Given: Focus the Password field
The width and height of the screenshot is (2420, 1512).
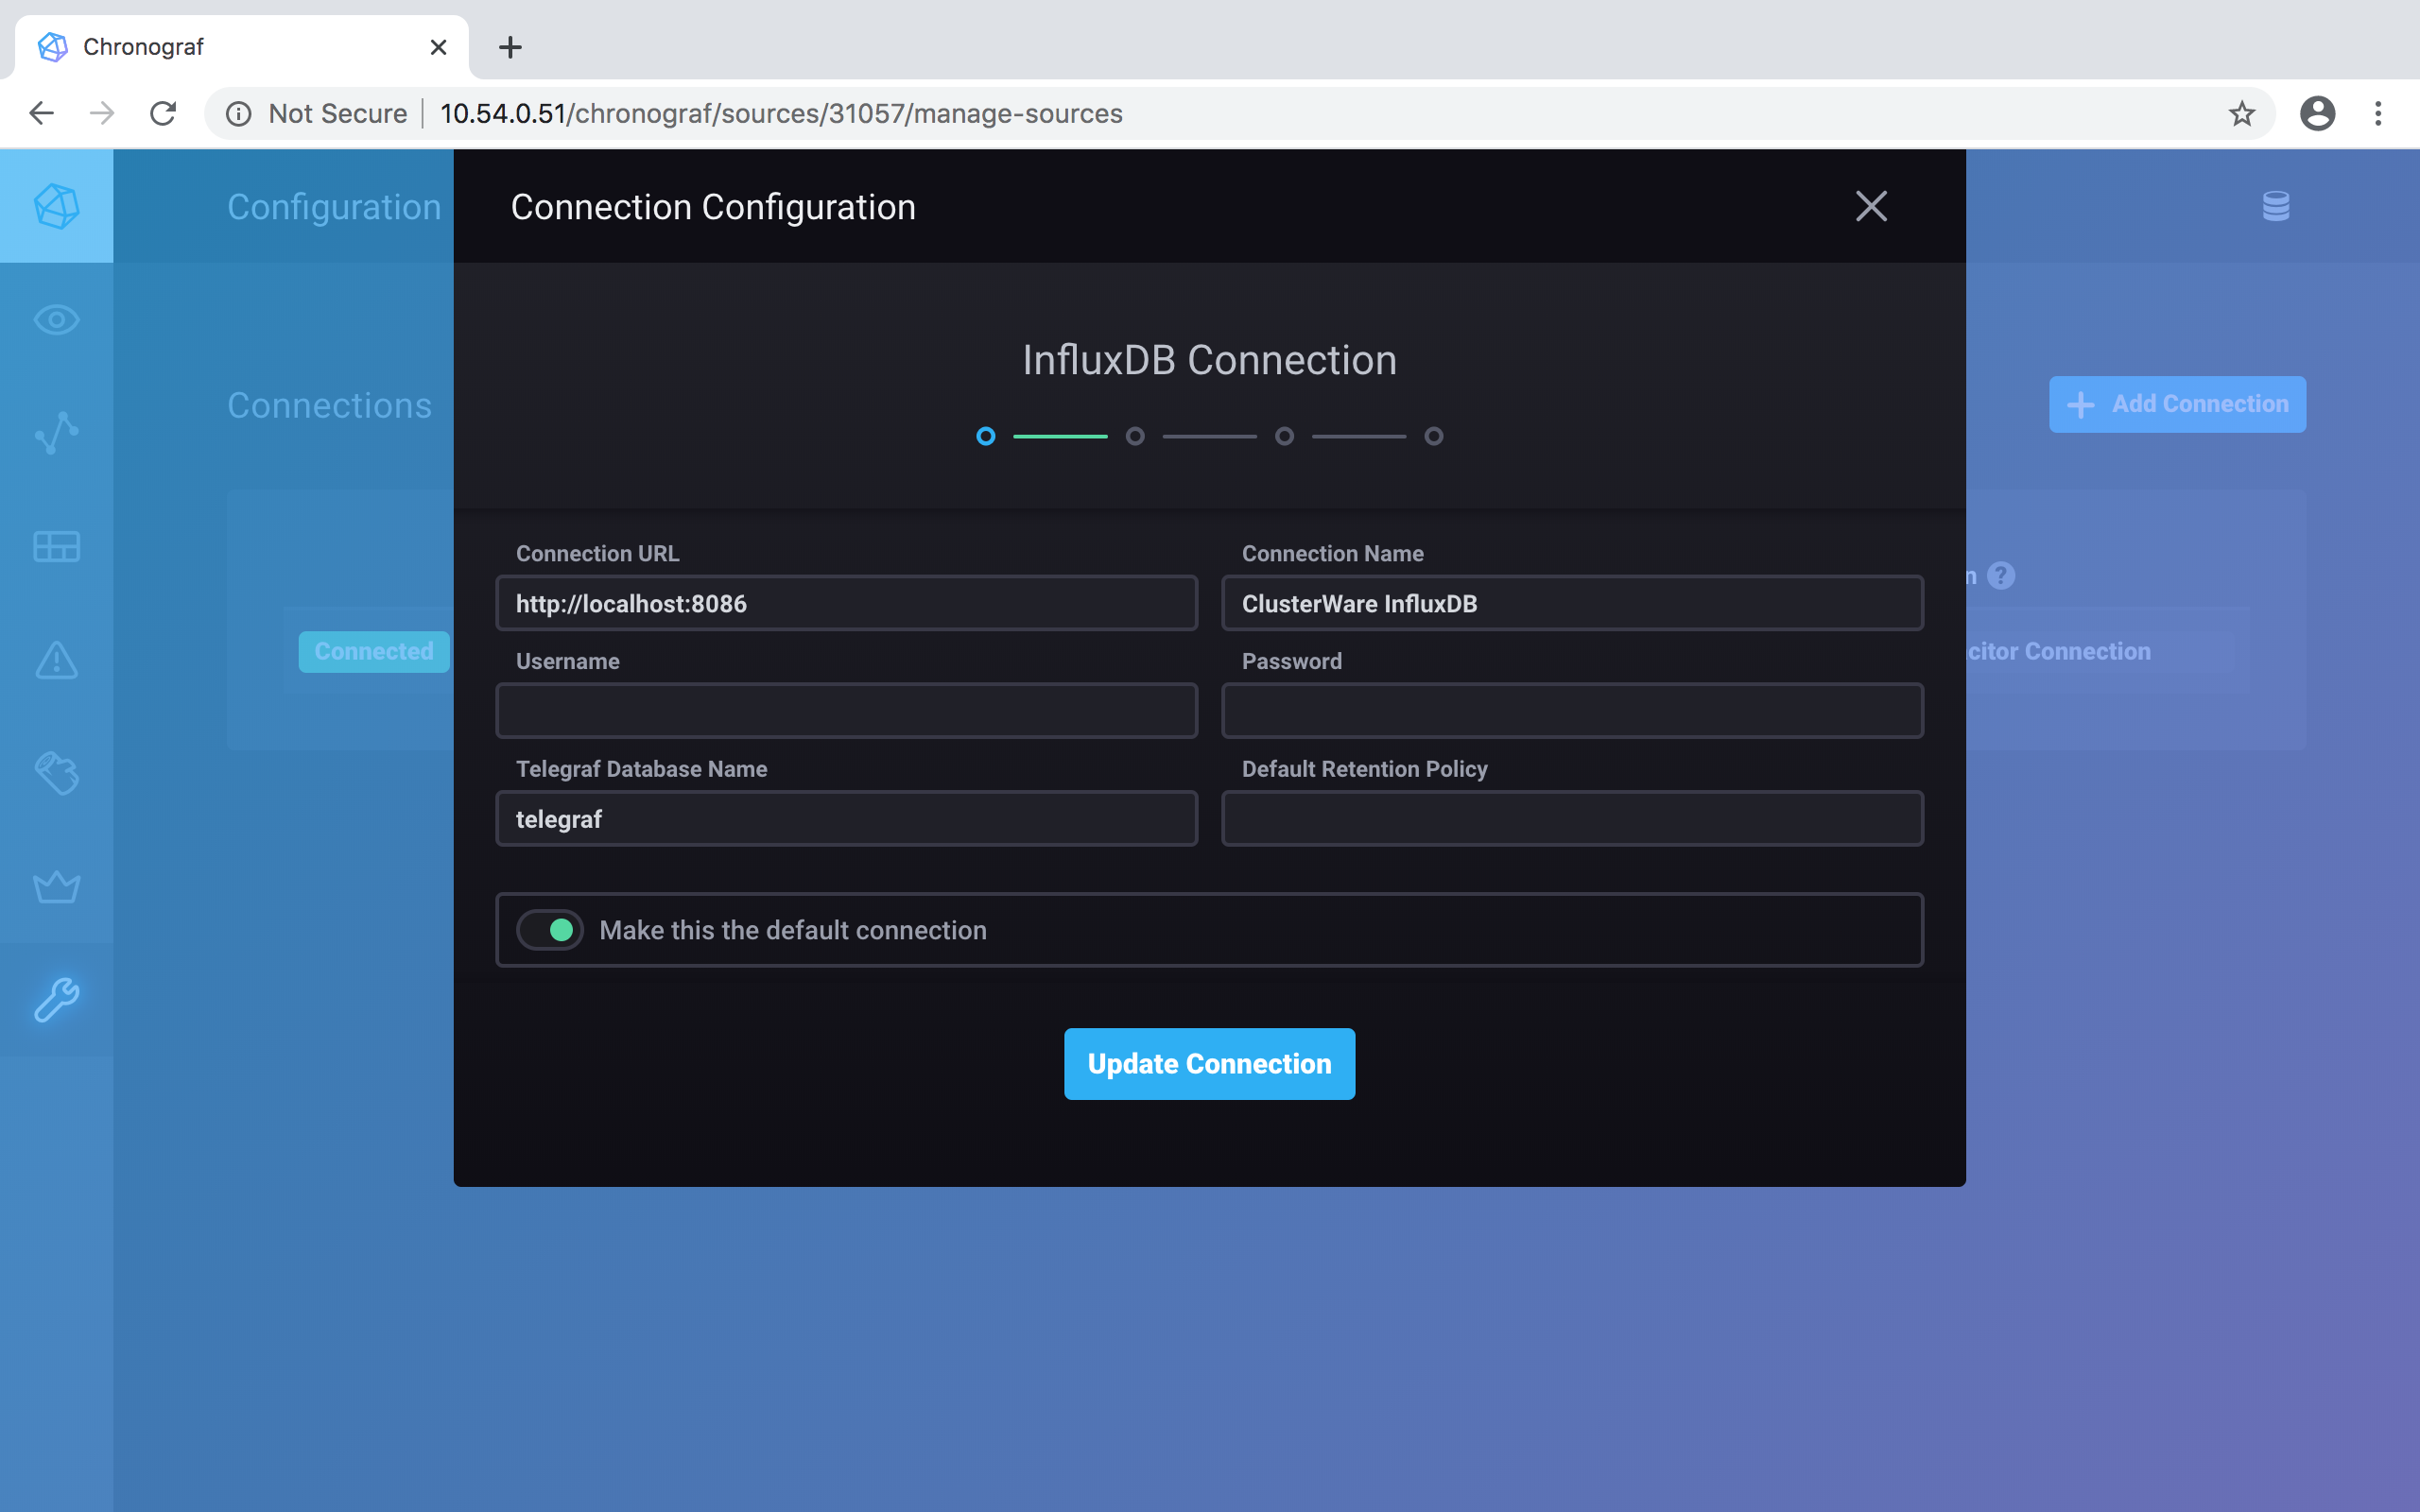Looking at the screenshot, I should click(1572, 711).
